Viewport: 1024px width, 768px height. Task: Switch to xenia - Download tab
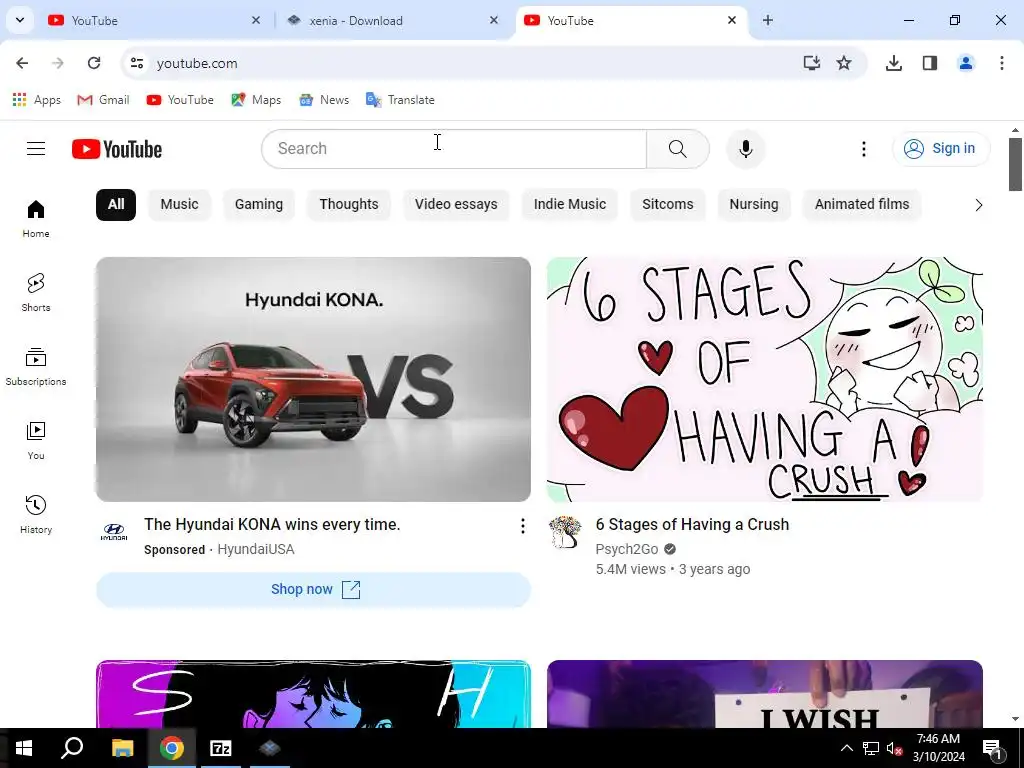pos(392,21)
